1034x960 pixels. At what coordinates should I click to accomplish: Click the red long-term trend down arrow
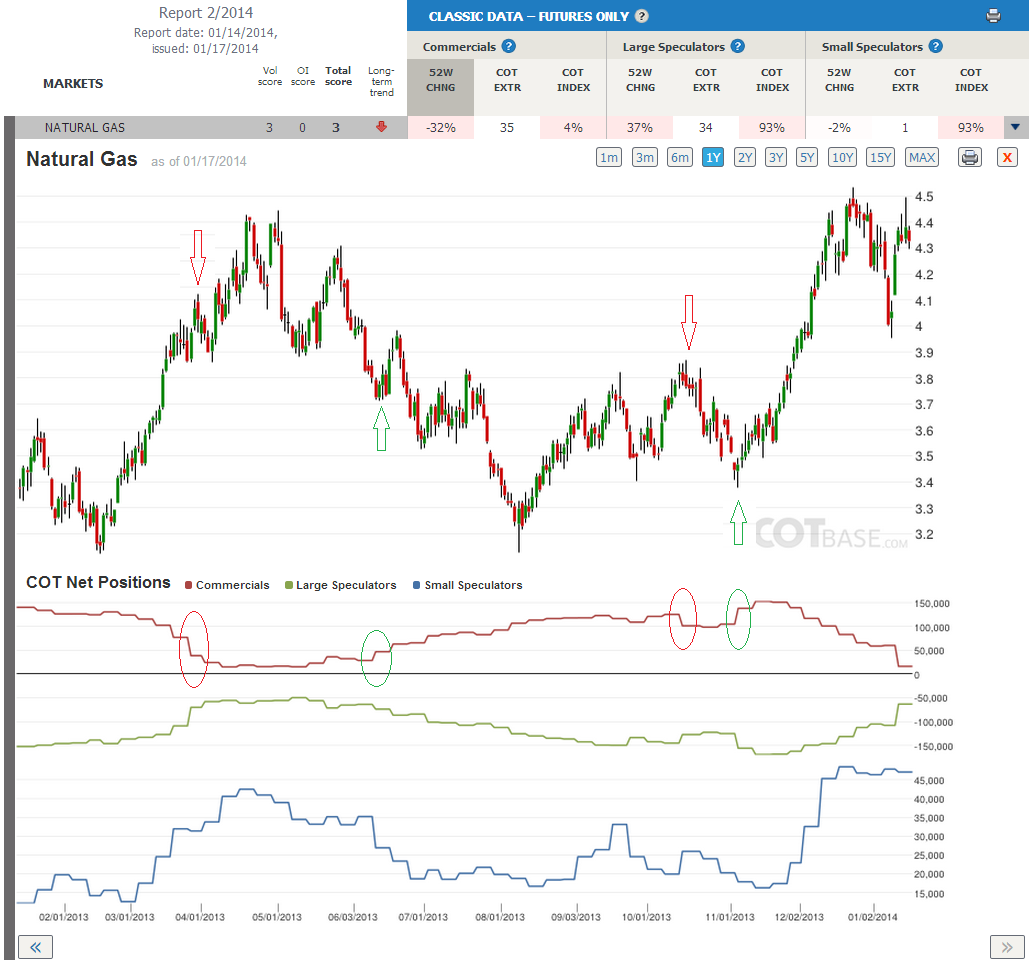381,127
